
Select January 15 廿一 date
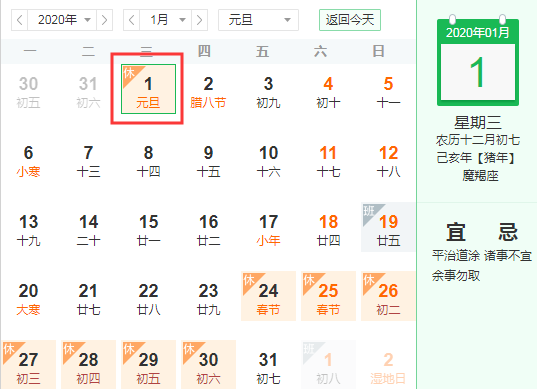pos(148,230)
